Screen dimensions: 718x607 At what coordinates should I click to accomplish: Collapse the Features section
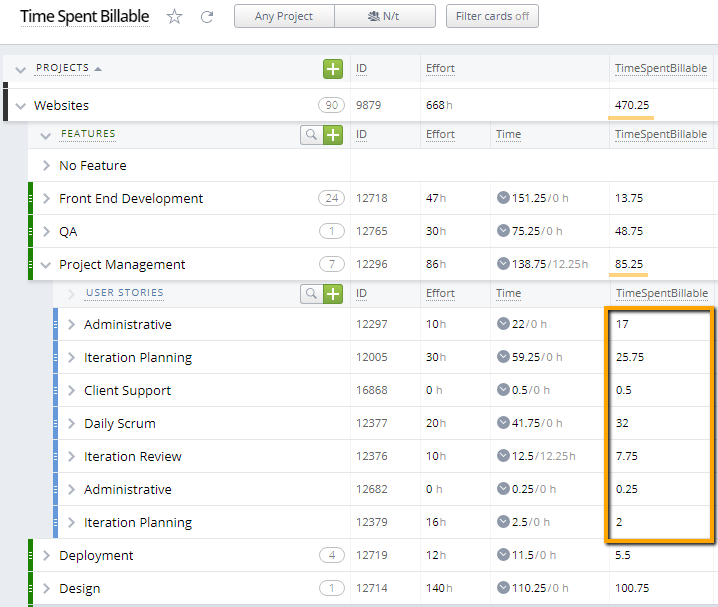point(45,135)
